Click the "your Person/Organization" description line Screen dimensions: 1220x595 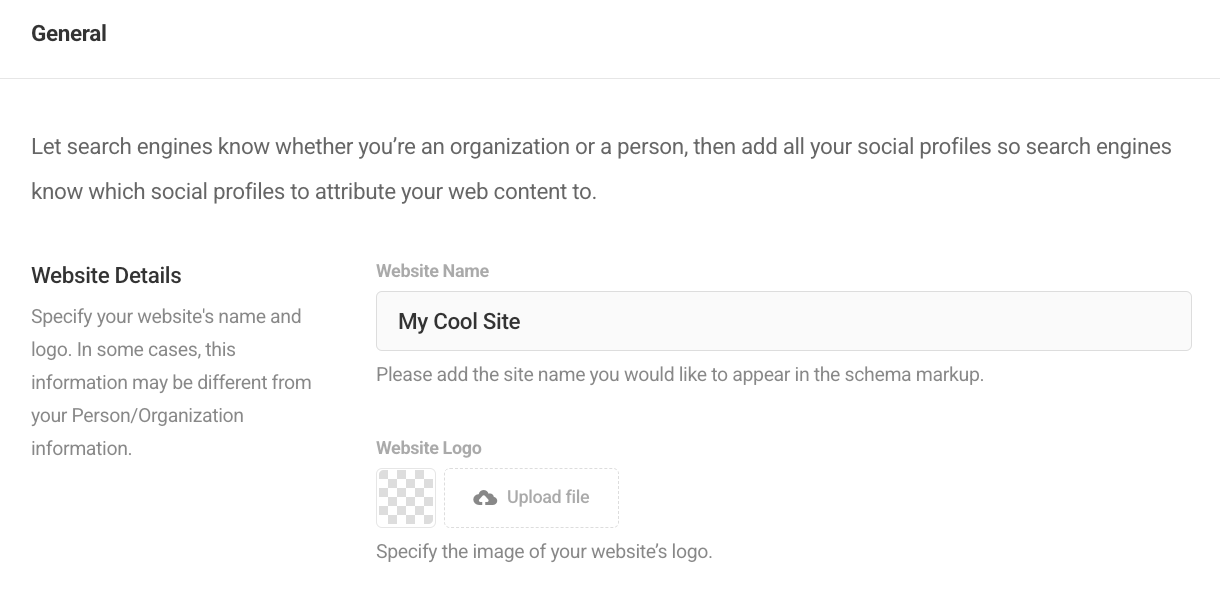click(x=137, y=416)
